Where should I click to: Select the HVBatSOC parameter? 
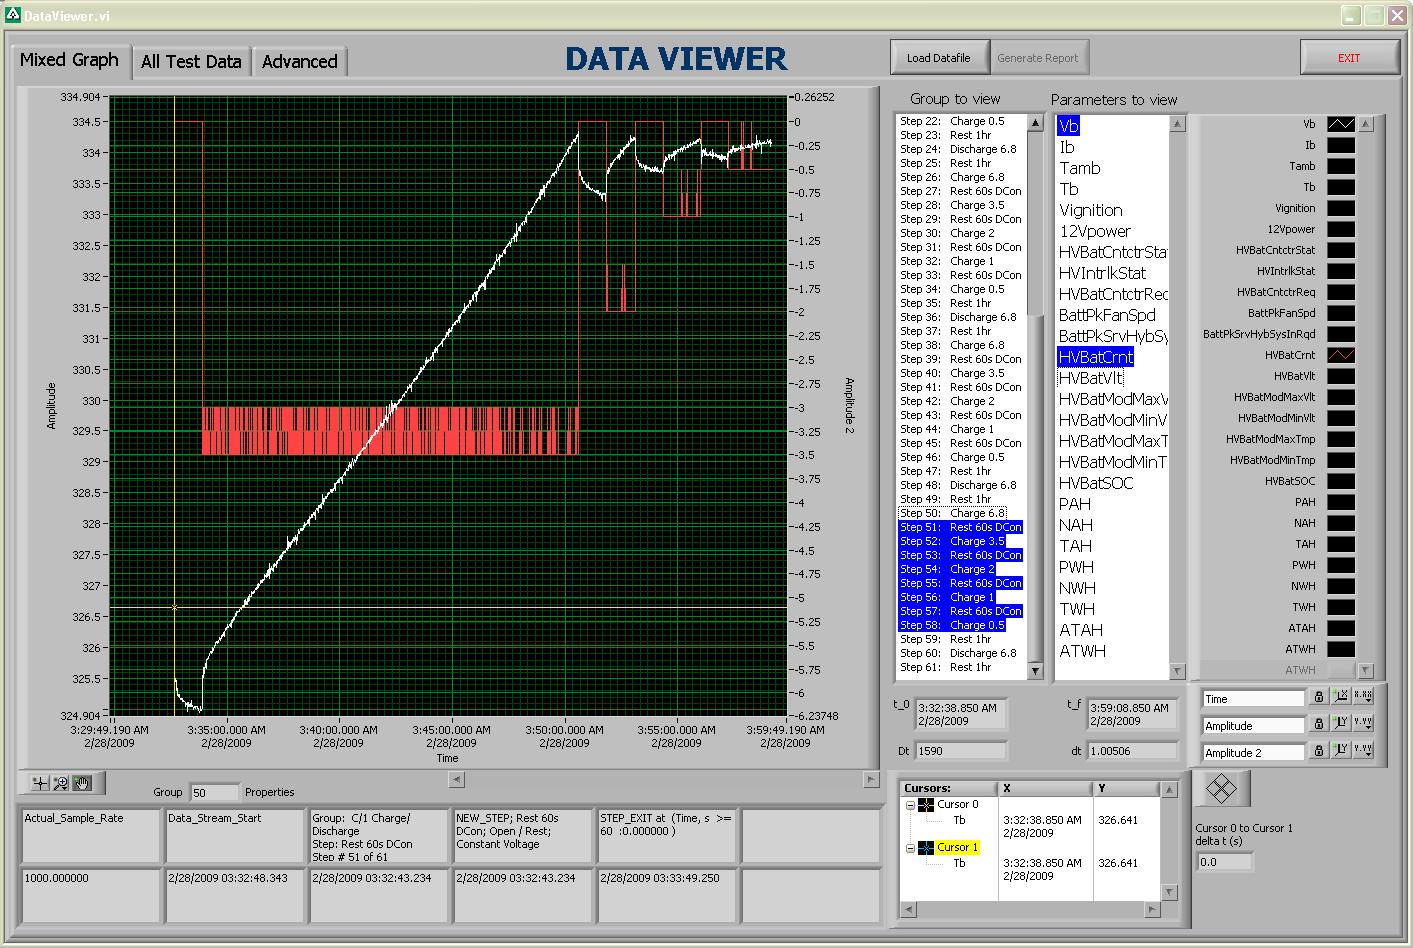(x=1096, y=483)
